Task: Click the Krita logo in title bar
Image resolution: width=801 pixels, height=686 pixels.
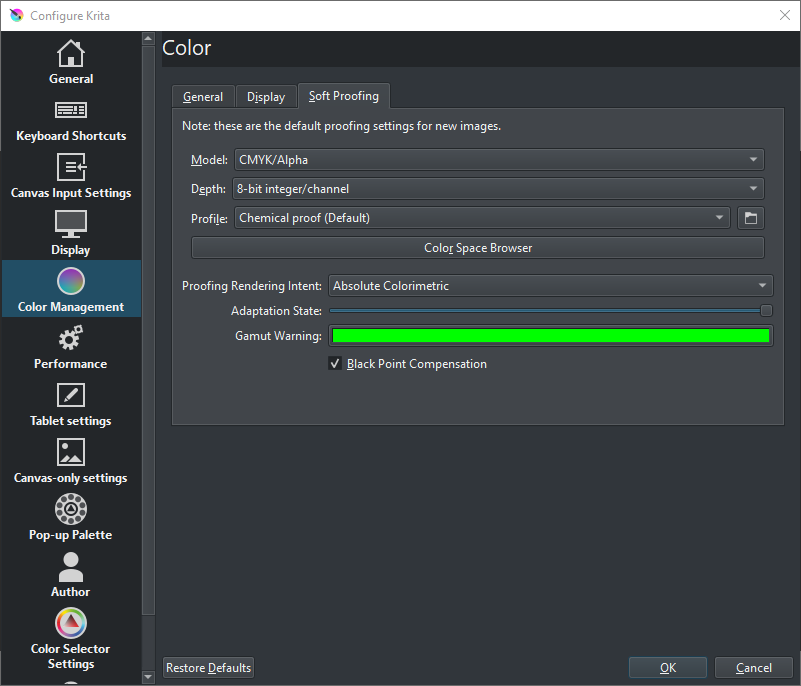Action: pos(16,15)
